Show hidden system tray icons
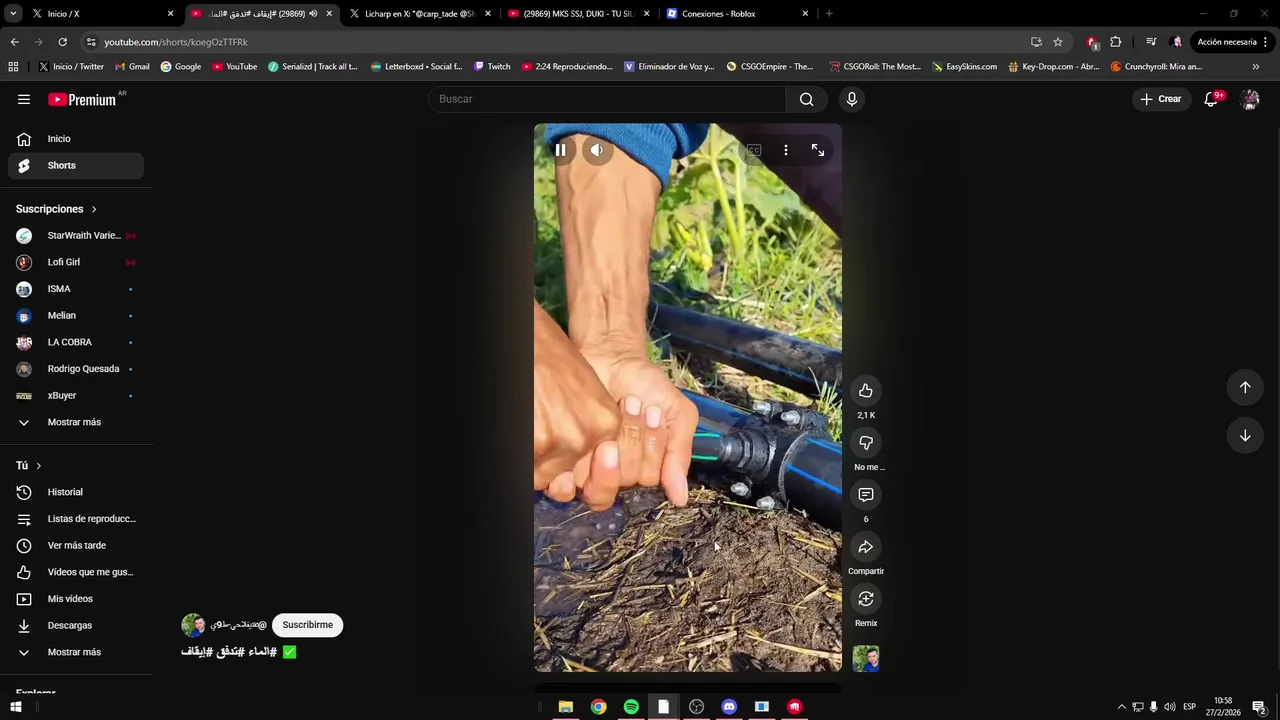This screenshot has height=720, width=1280. [1121, 707]
